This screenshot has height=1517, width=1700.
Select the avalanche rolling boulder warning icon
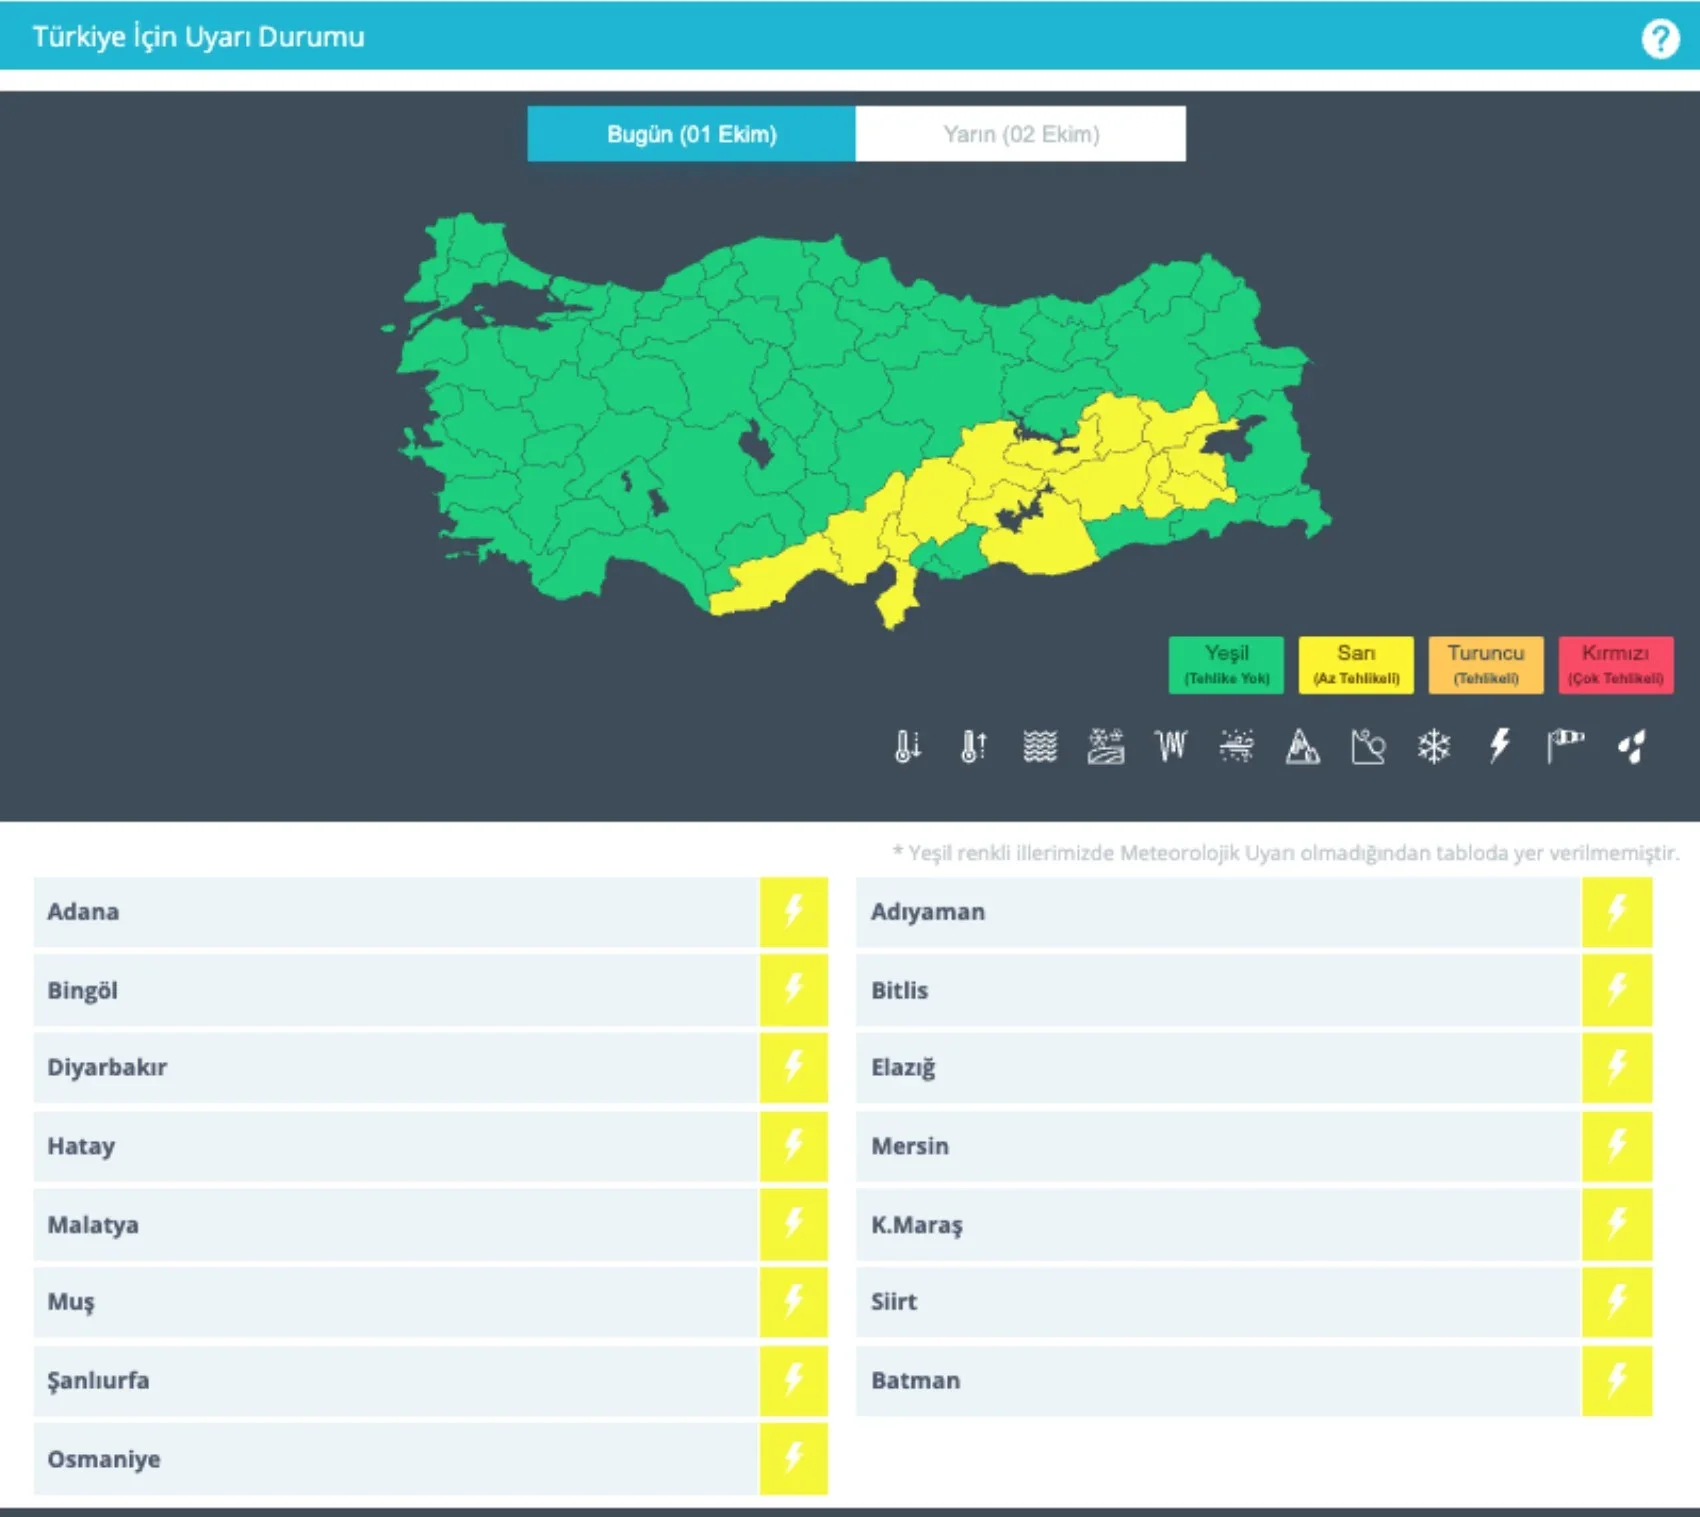point(1368,746)
